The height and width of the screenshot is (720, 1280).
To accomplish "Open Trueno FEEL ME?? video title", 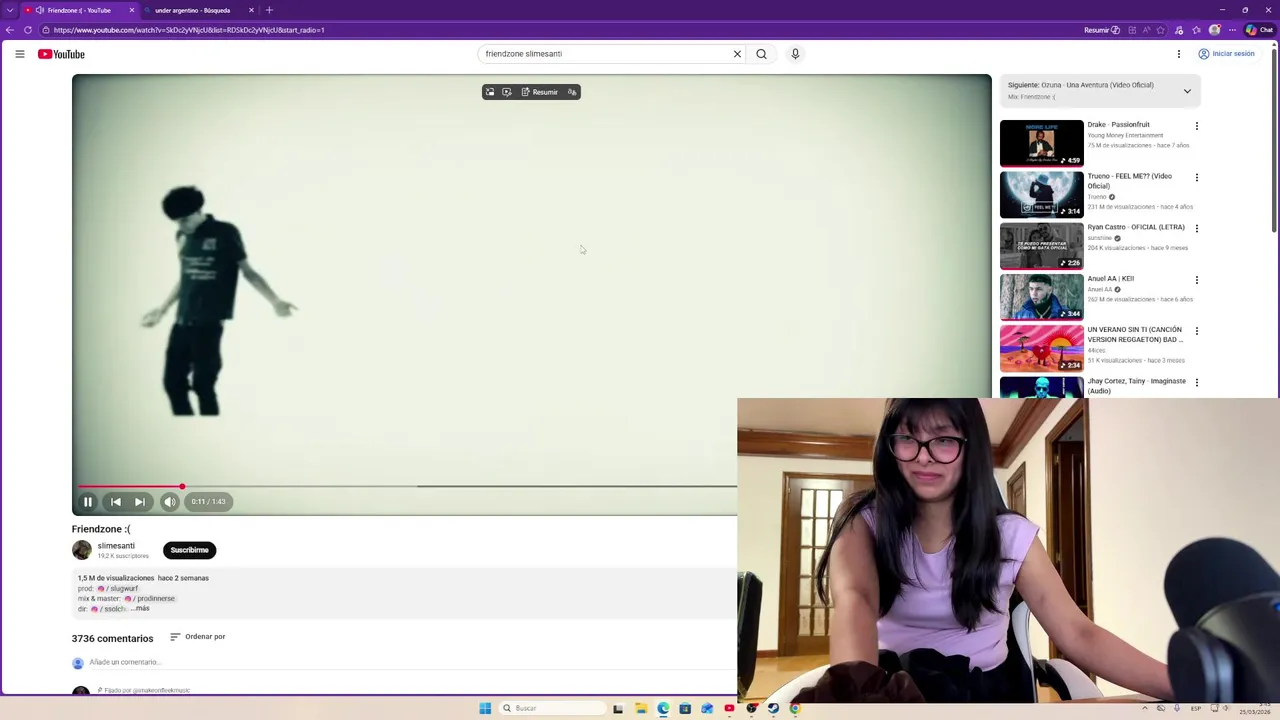I will pos(1130,181).
